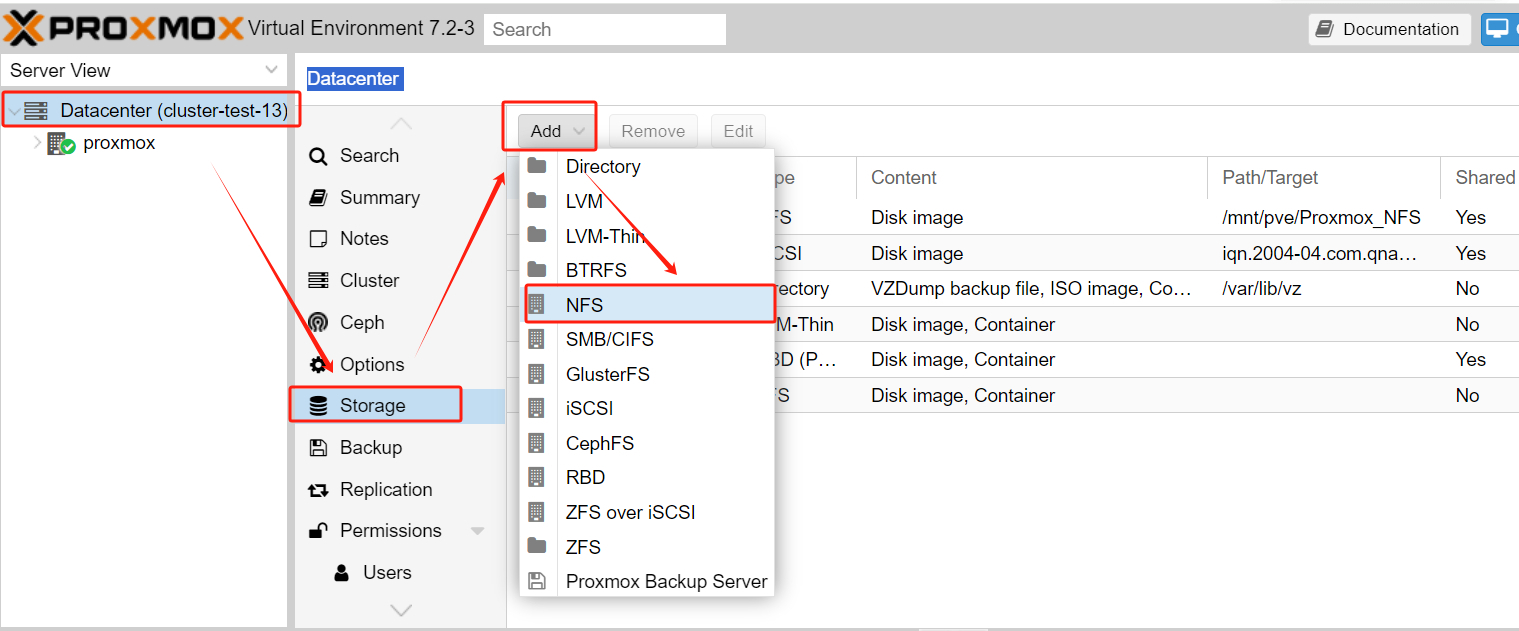Click the Permissions unlock icon

[x=318, y=531]
